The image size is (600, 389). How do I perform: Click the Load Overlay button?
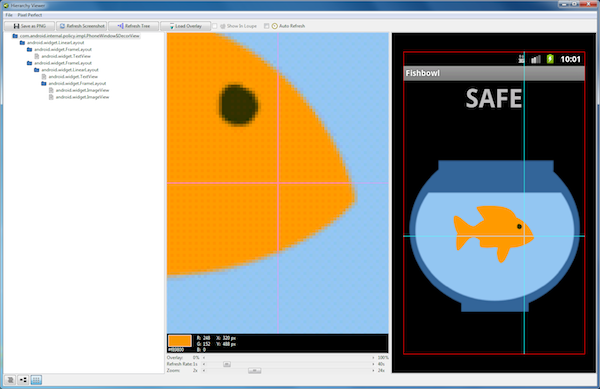[x=185, y=26]
